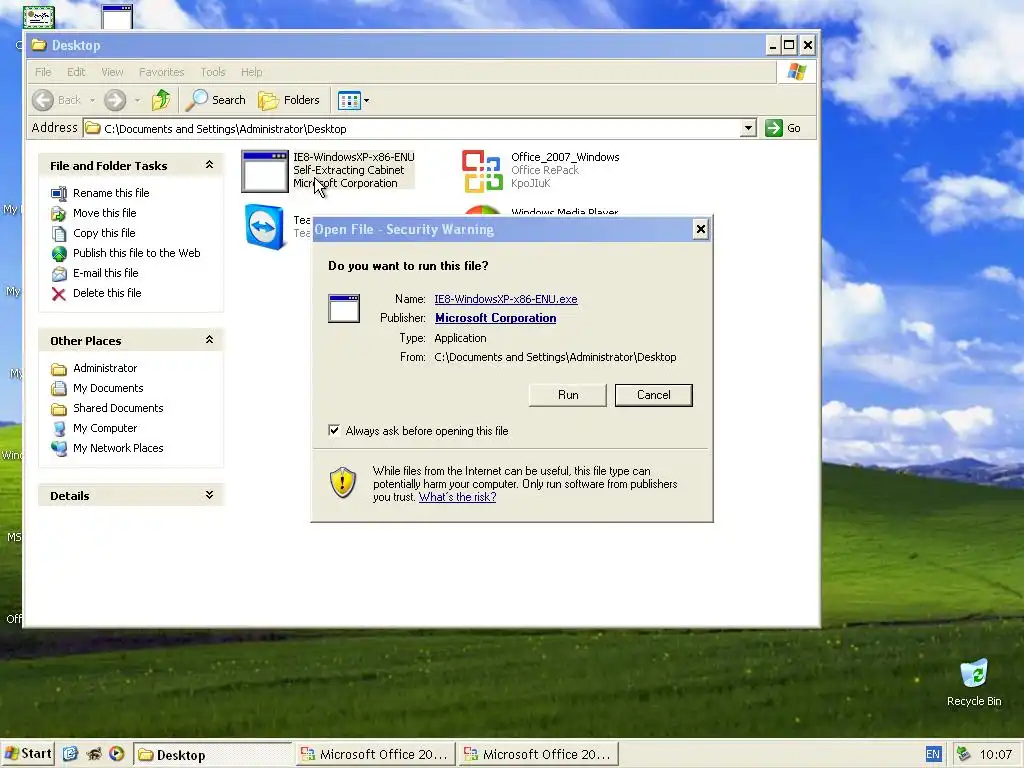This screenshot has width=1024, height=768.
Task: Open the View menu
Action: tap(112, 72)
